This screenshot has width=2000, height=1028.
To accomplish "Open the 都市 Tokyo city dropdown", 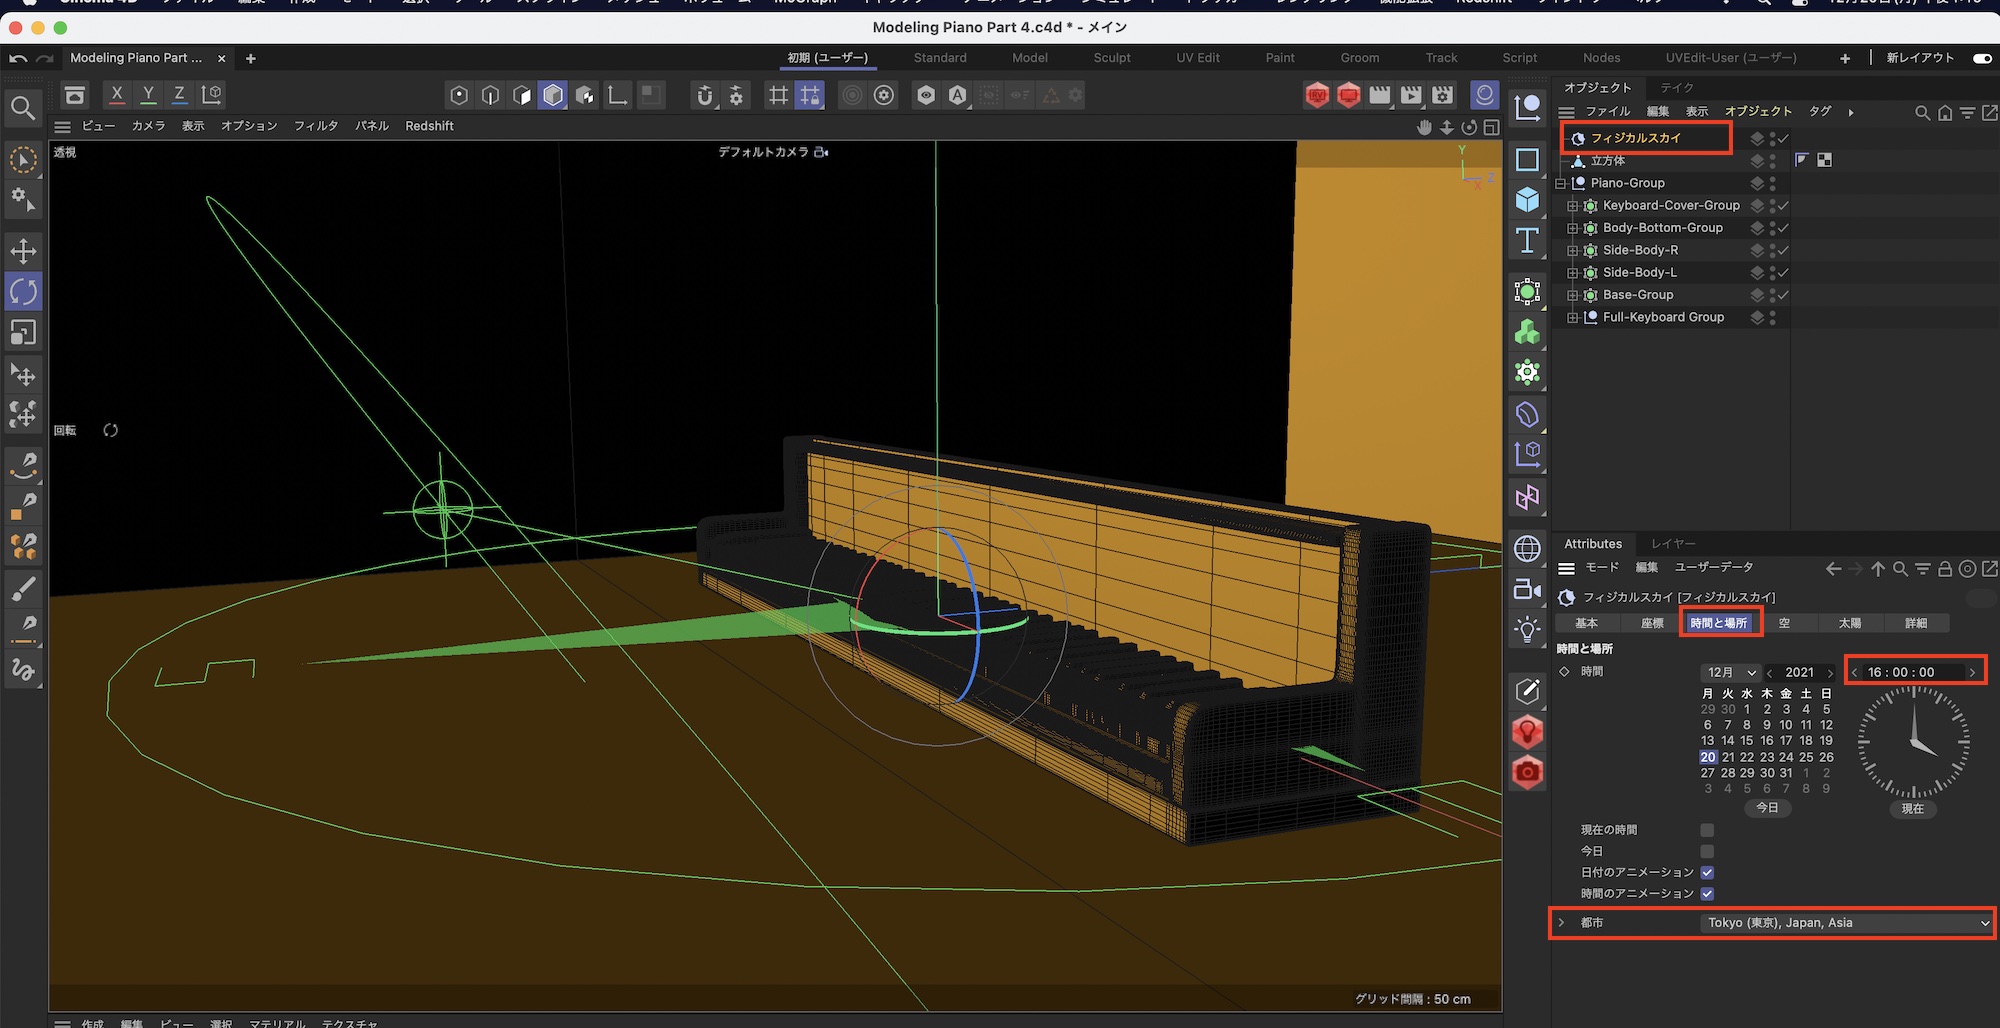I will pos(1845,923).
